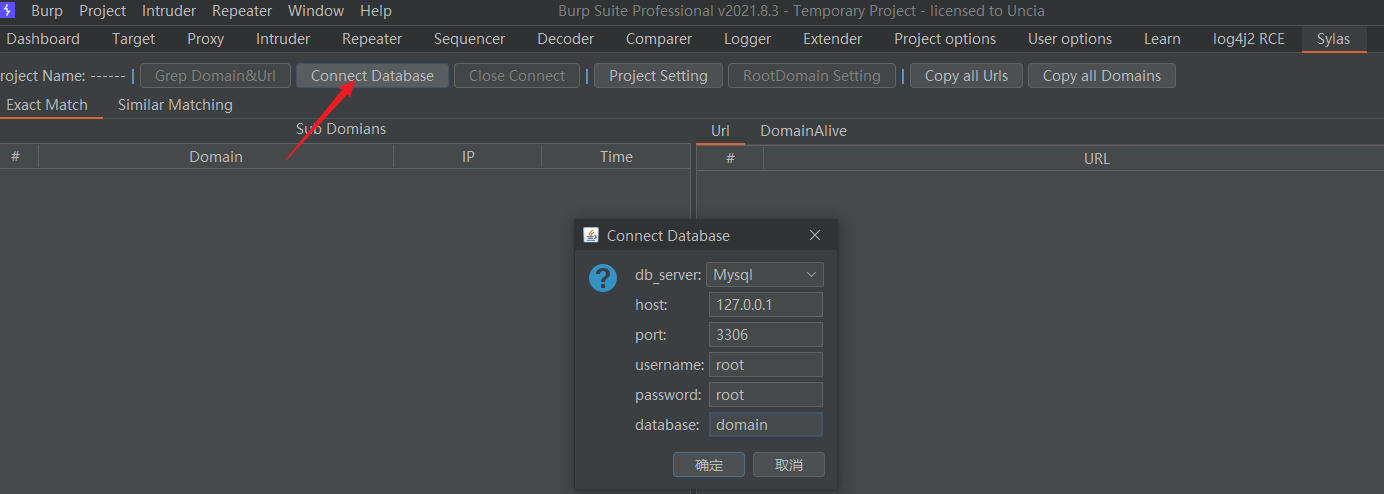Click the Sub Domians panel title
The width and height of the screenshot is (1384, 494).
click(341, 129)
